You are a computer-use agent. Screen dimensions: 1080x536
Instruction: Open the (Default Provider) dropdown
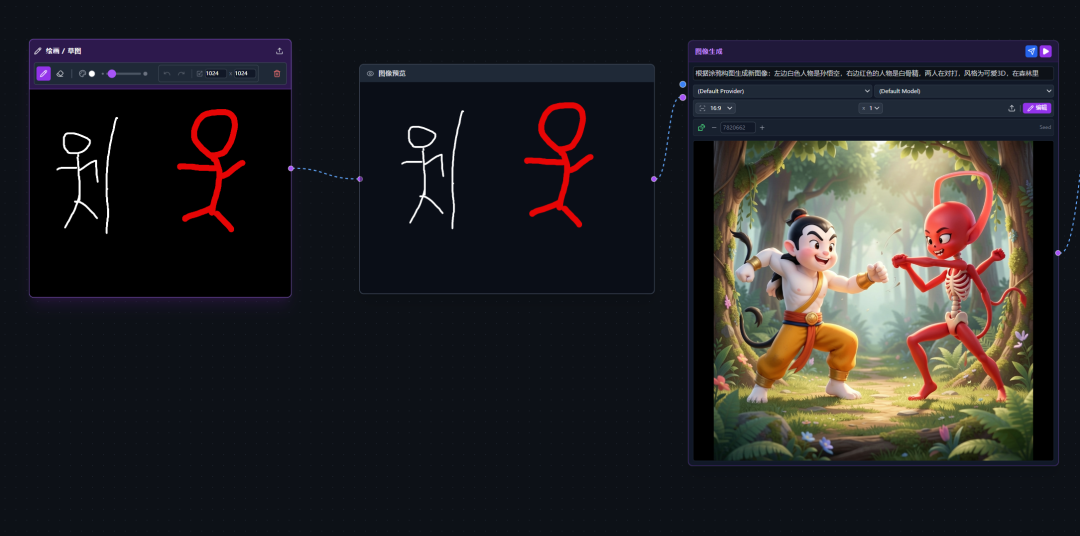(783, 91)
